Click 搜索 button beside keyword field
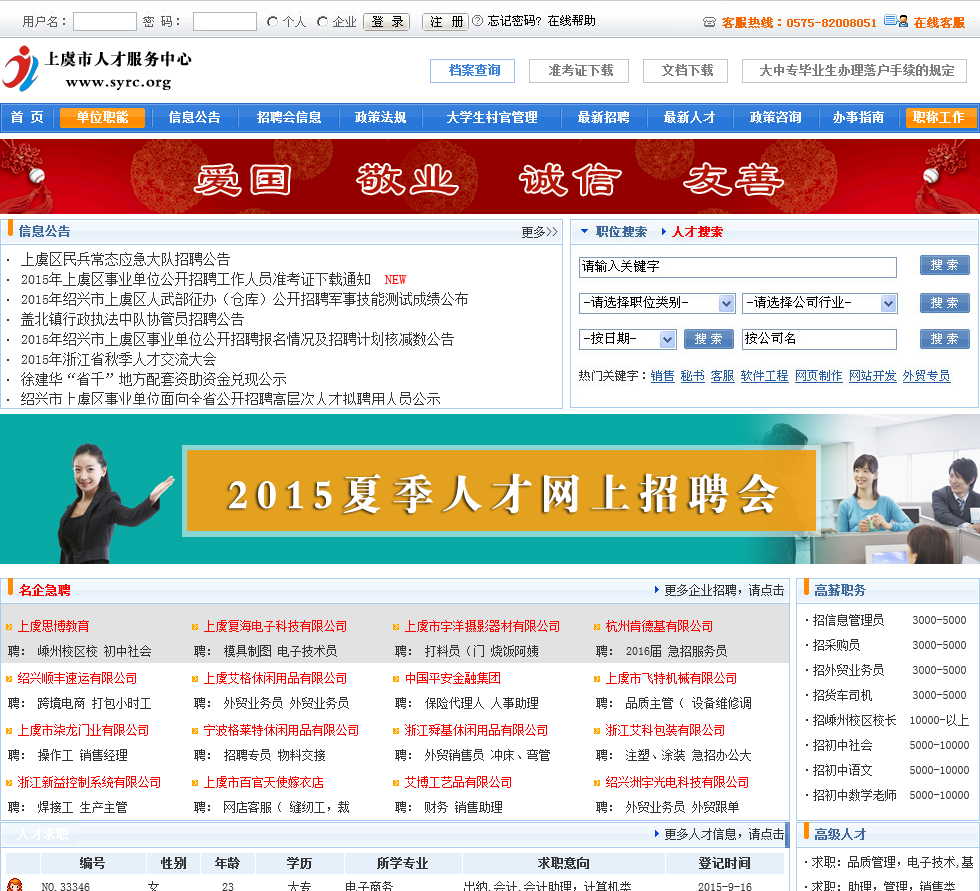980x891 pixels. (944, 265)
